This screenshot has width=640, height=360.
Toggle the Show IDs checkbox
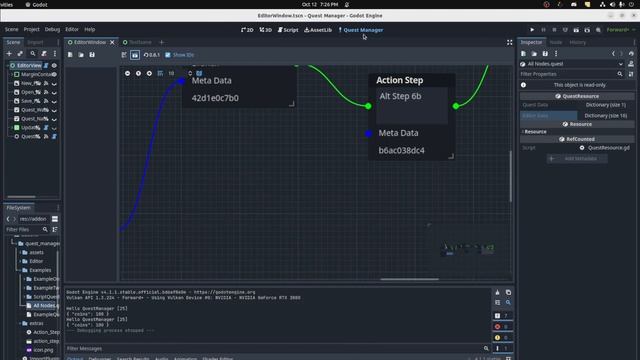click(x=180, y=55)
